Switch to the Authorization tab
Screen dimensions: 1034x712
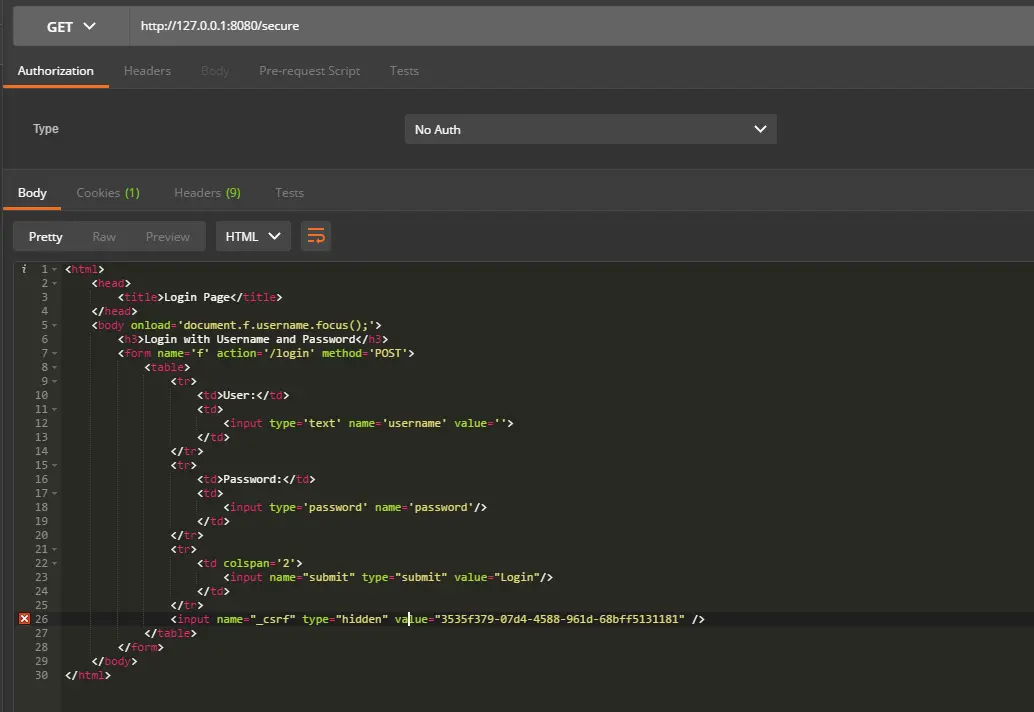click(x=55, y=71)
